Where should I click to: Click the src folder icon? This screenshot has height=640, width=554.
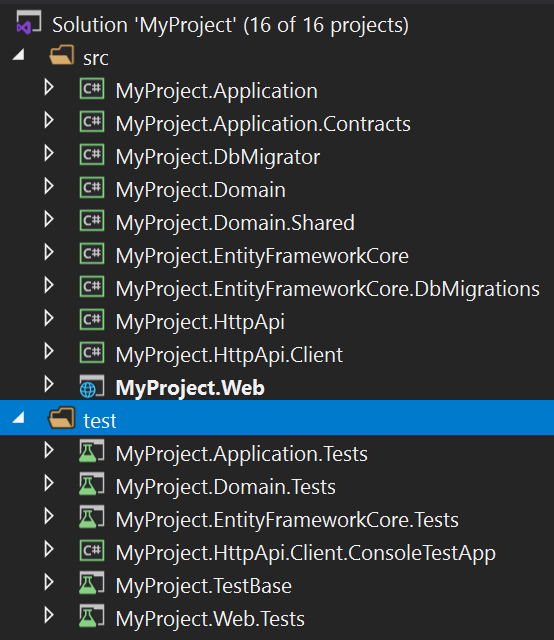click(x=62, y=55)
